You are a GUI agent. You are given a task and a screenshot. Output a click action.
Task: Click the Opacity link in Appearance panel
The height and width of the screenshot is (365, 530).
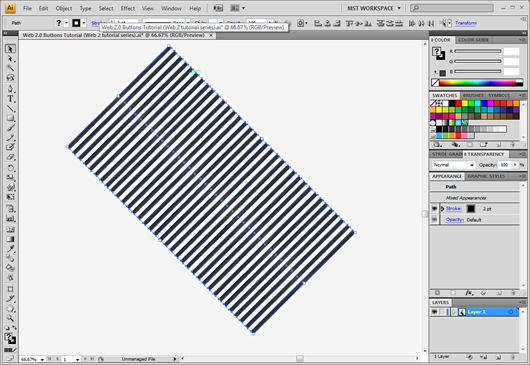(x=455, y=220)
